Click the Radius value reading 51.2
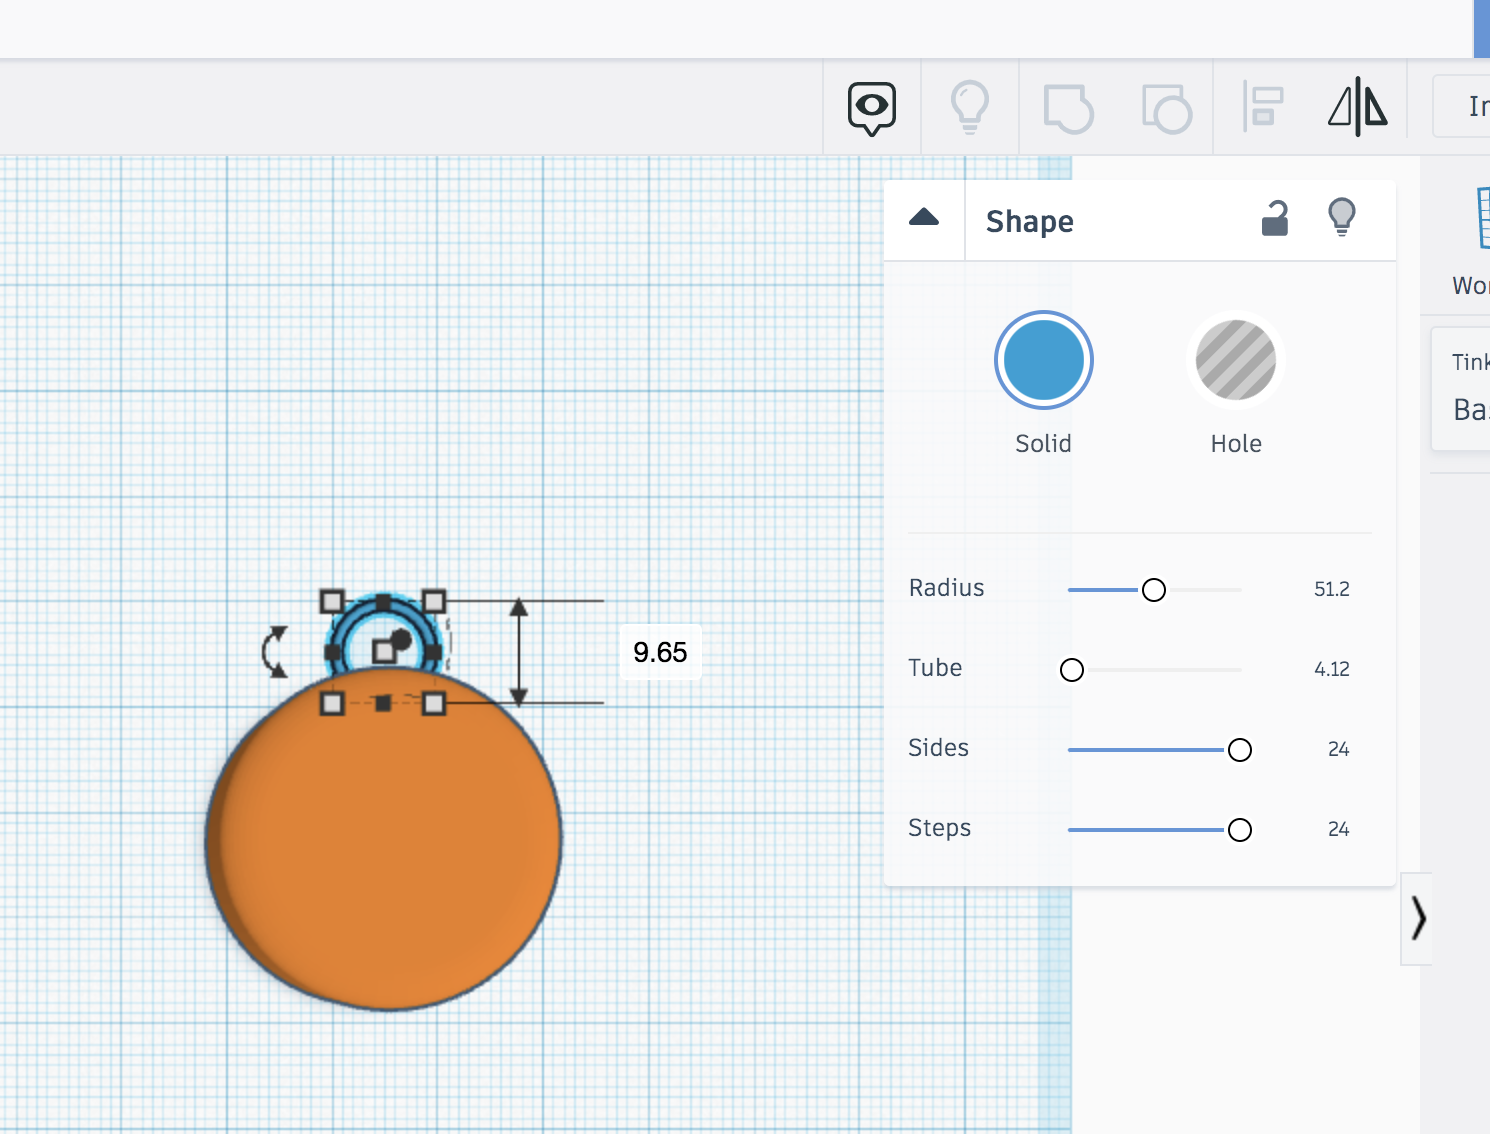The image size is (1490, 1134). [x=1331, y=589]
